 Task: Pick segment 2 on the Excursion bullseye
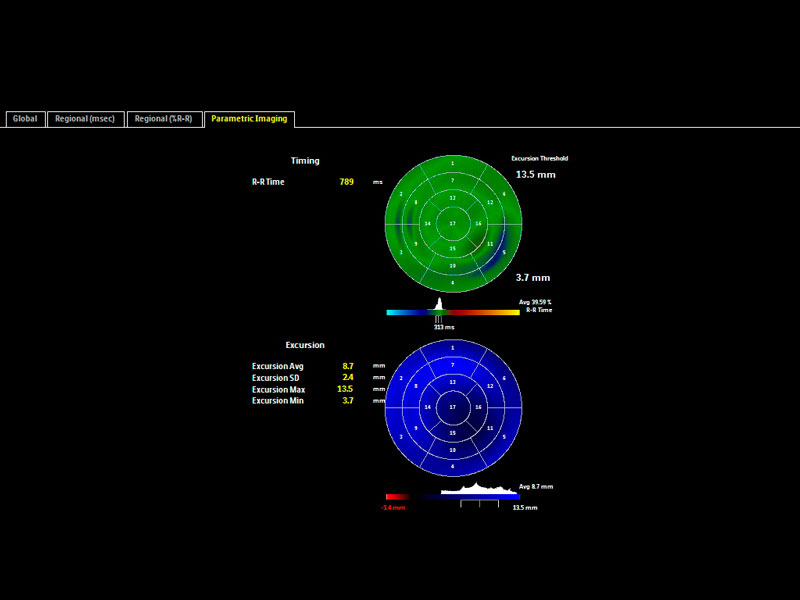click(402, 379)
